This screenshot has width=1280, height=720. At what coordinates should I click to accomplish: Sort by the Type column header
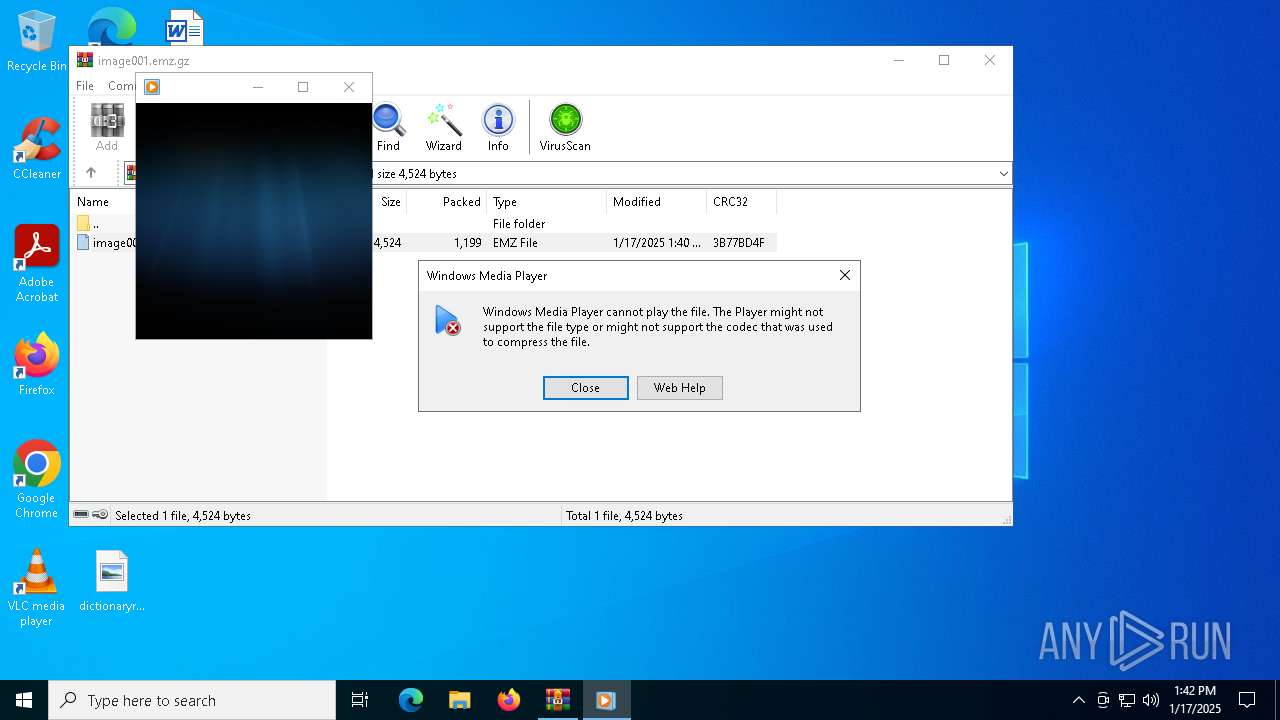click(x=546, y=202)
